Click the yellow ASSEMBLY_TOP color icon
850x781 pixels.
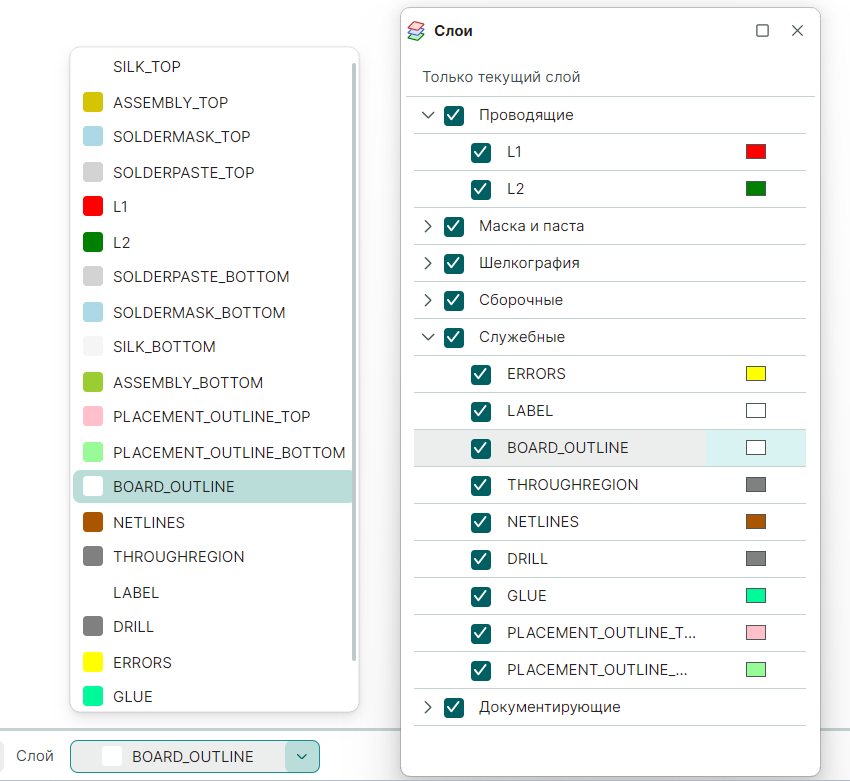tap(91, 101)
